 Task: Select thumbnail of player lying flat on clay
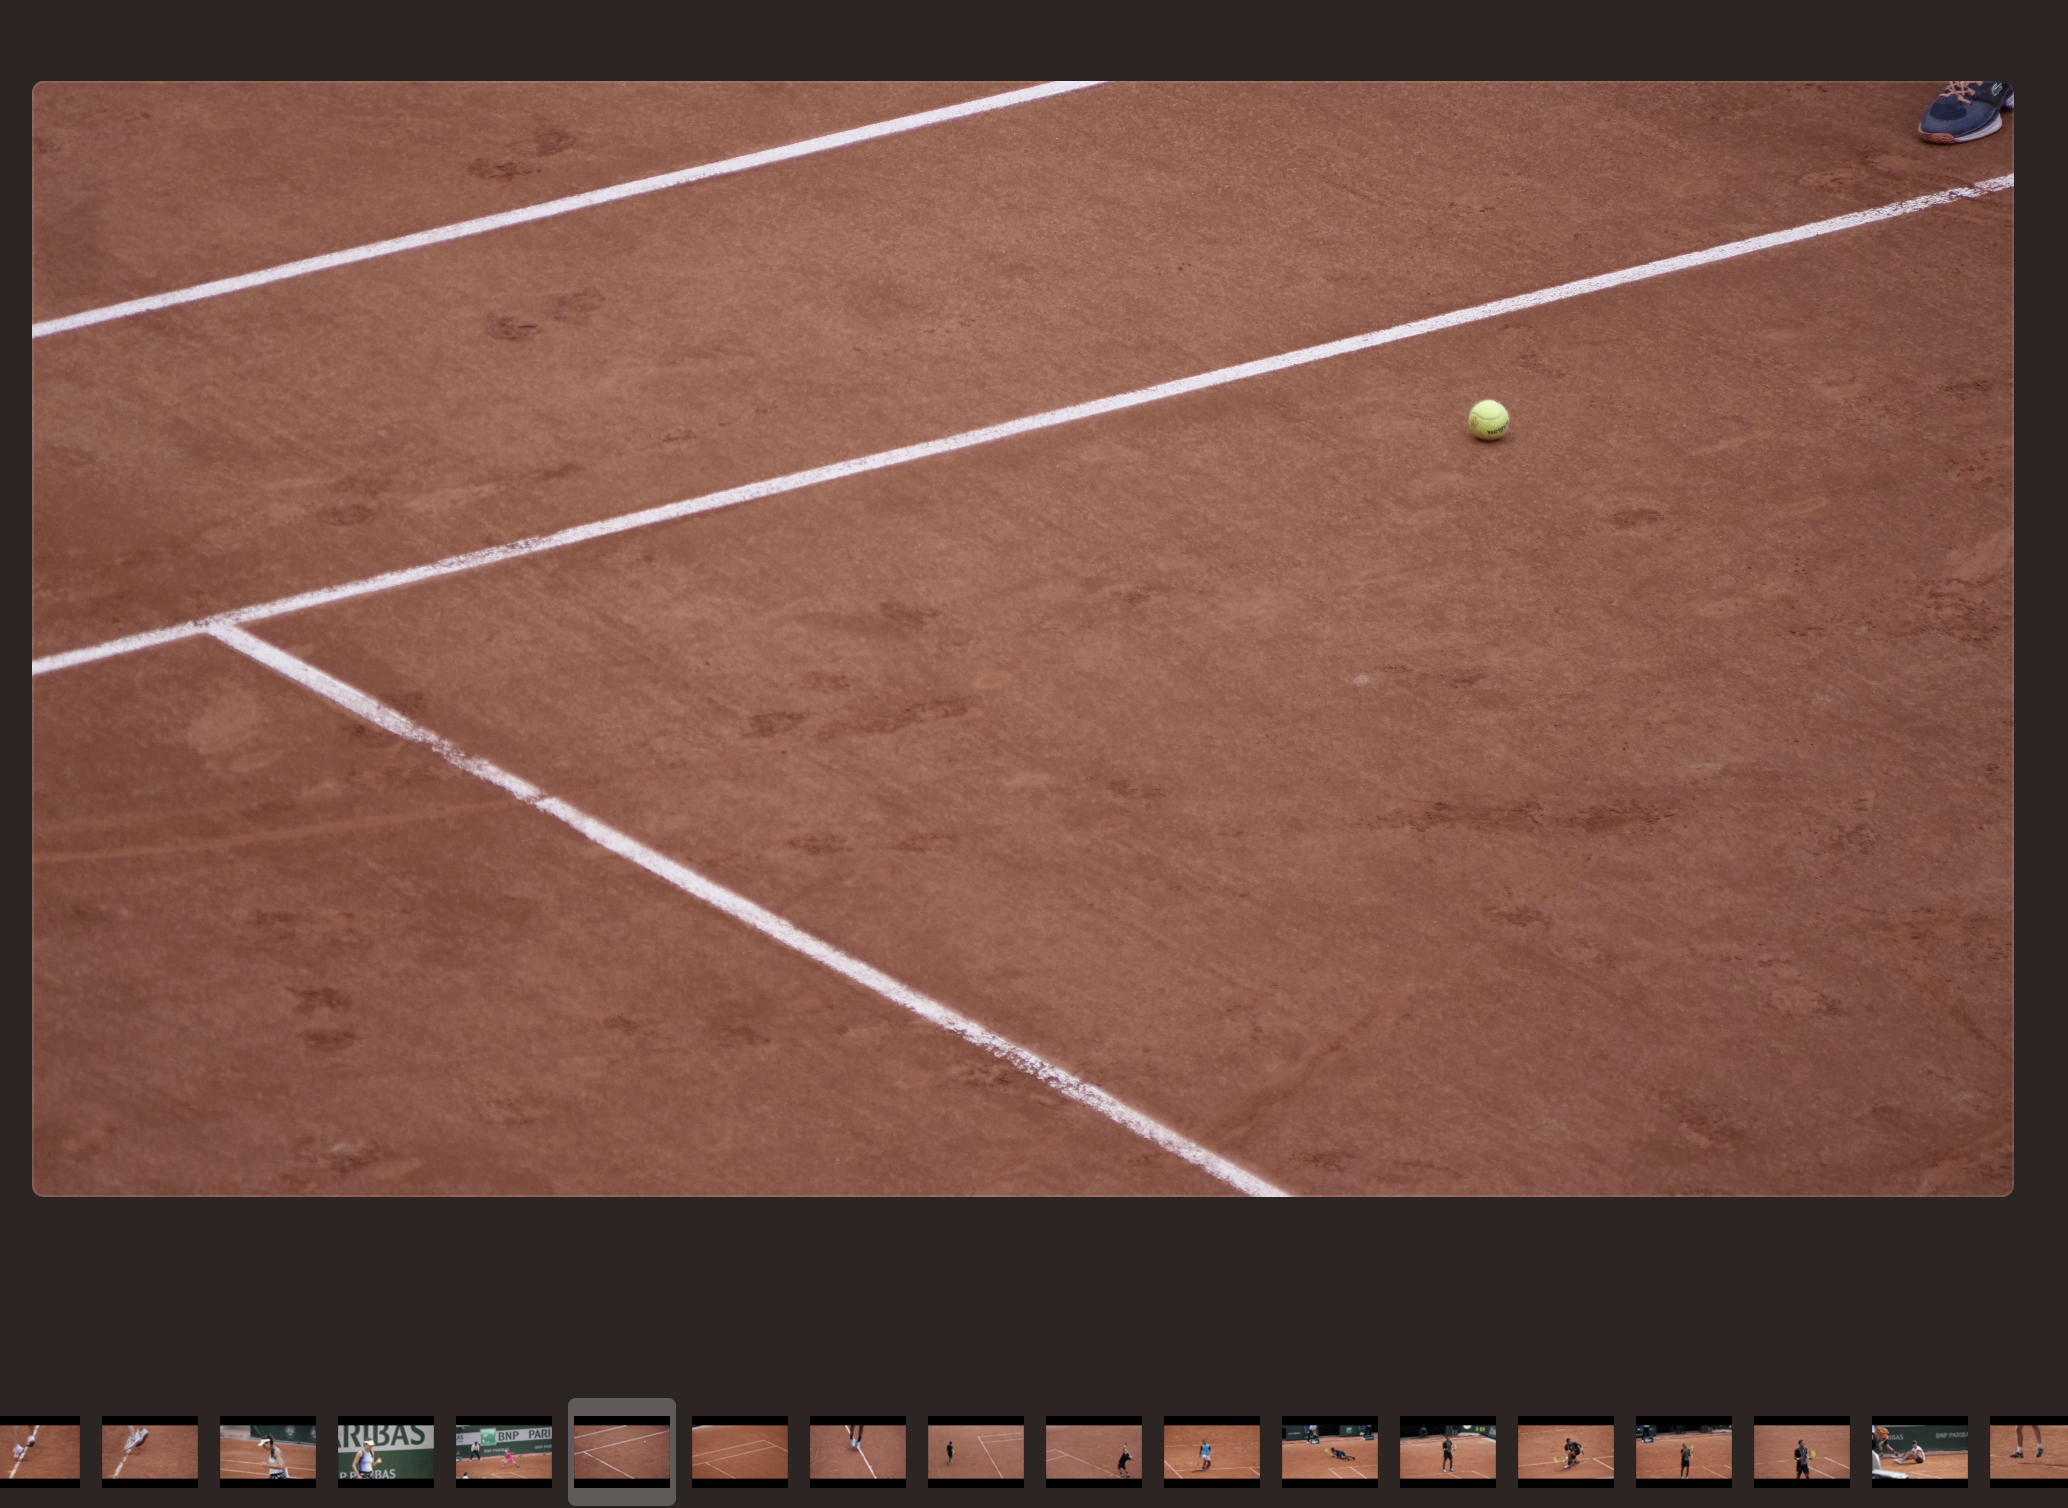point(1330,1451)
